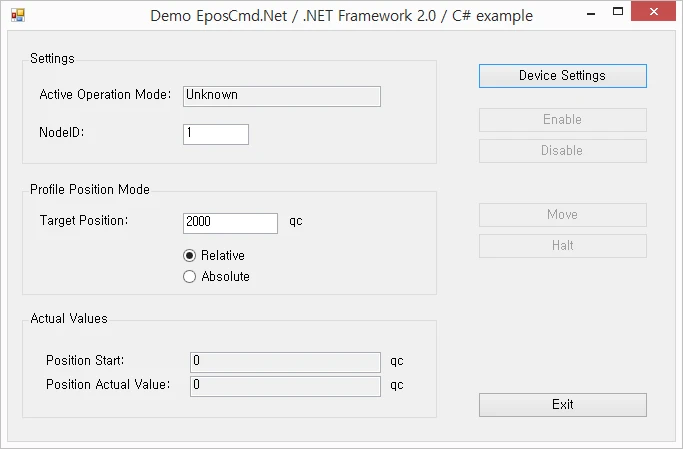Image resolution: width=683 pixels, height=449 pixels.
Task: Select the Absolute radio option
Action: (216, 277)
